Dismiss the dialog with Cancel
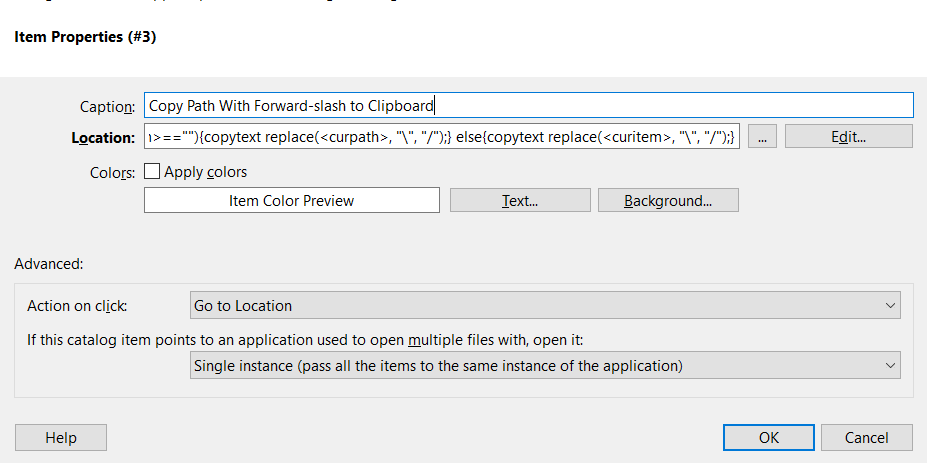927x463 pixels. [x=866, y=438]
